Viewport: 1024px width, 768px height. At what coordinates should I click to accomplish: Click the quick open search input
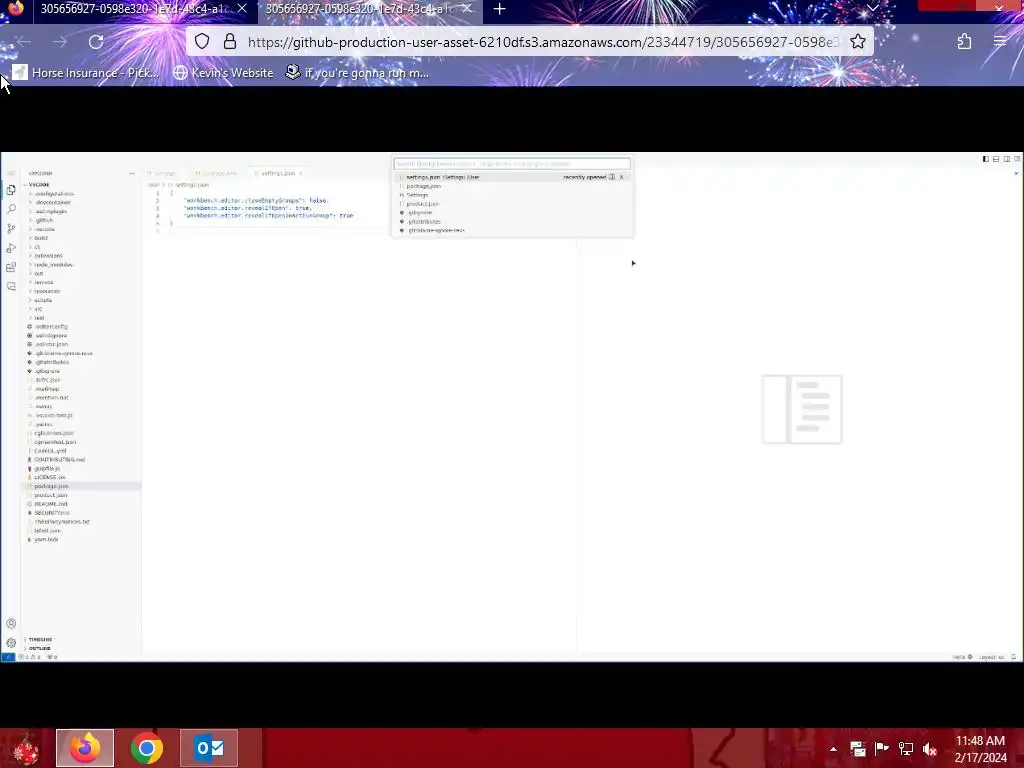(512, 164)
